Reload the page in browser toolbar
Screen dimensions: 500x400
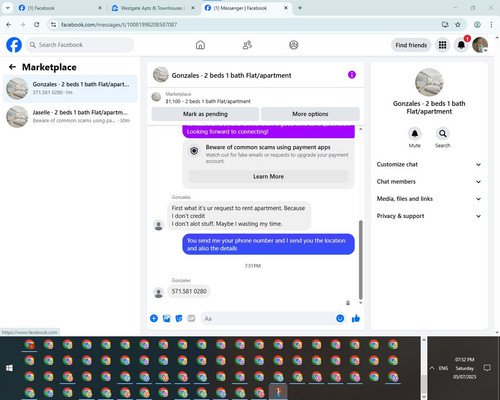tap(37, 25)
